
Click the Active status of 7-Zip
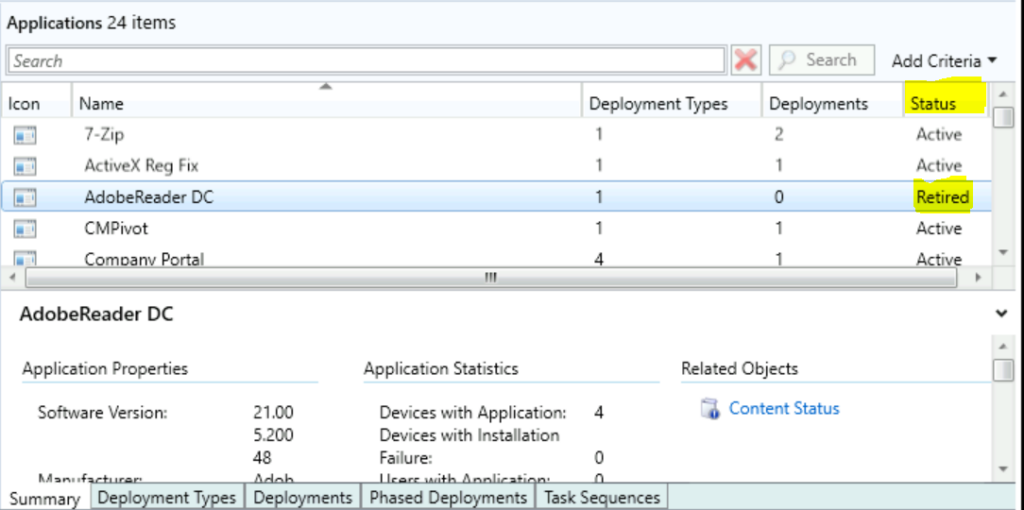tap(939, 135)
